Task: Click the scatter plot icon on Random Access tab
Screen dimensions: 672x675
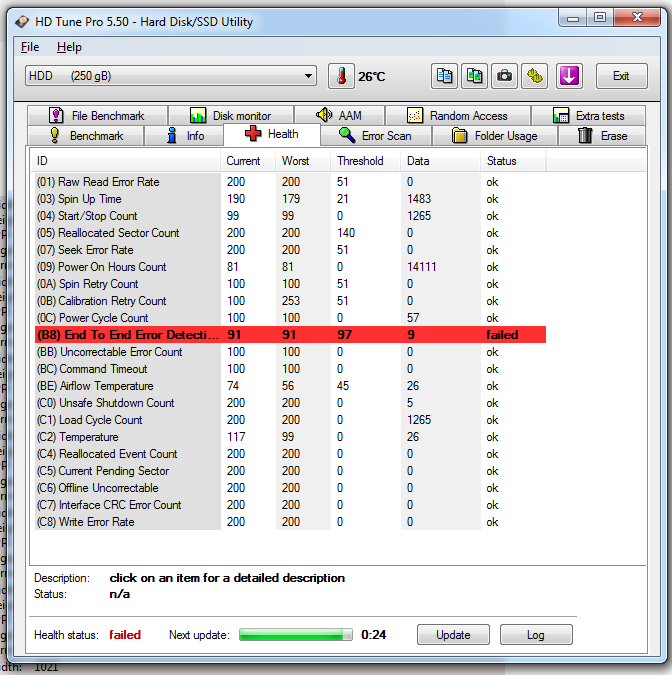Action: coord(415,115)
